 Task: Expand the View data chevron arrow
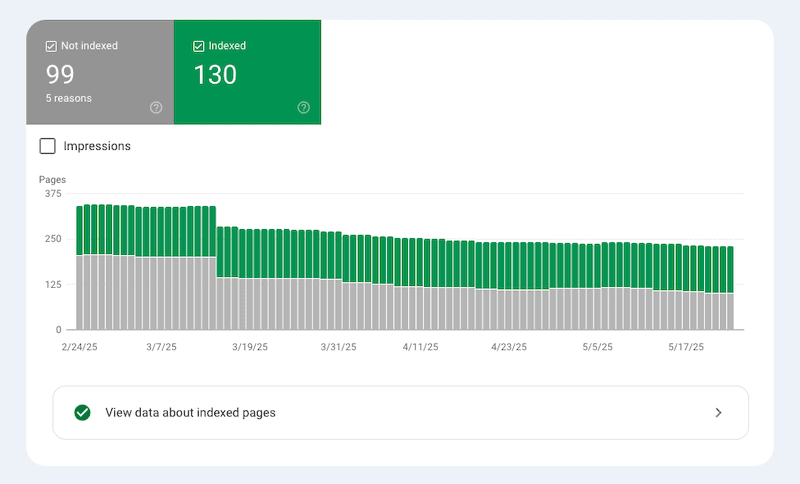(718, 413)
